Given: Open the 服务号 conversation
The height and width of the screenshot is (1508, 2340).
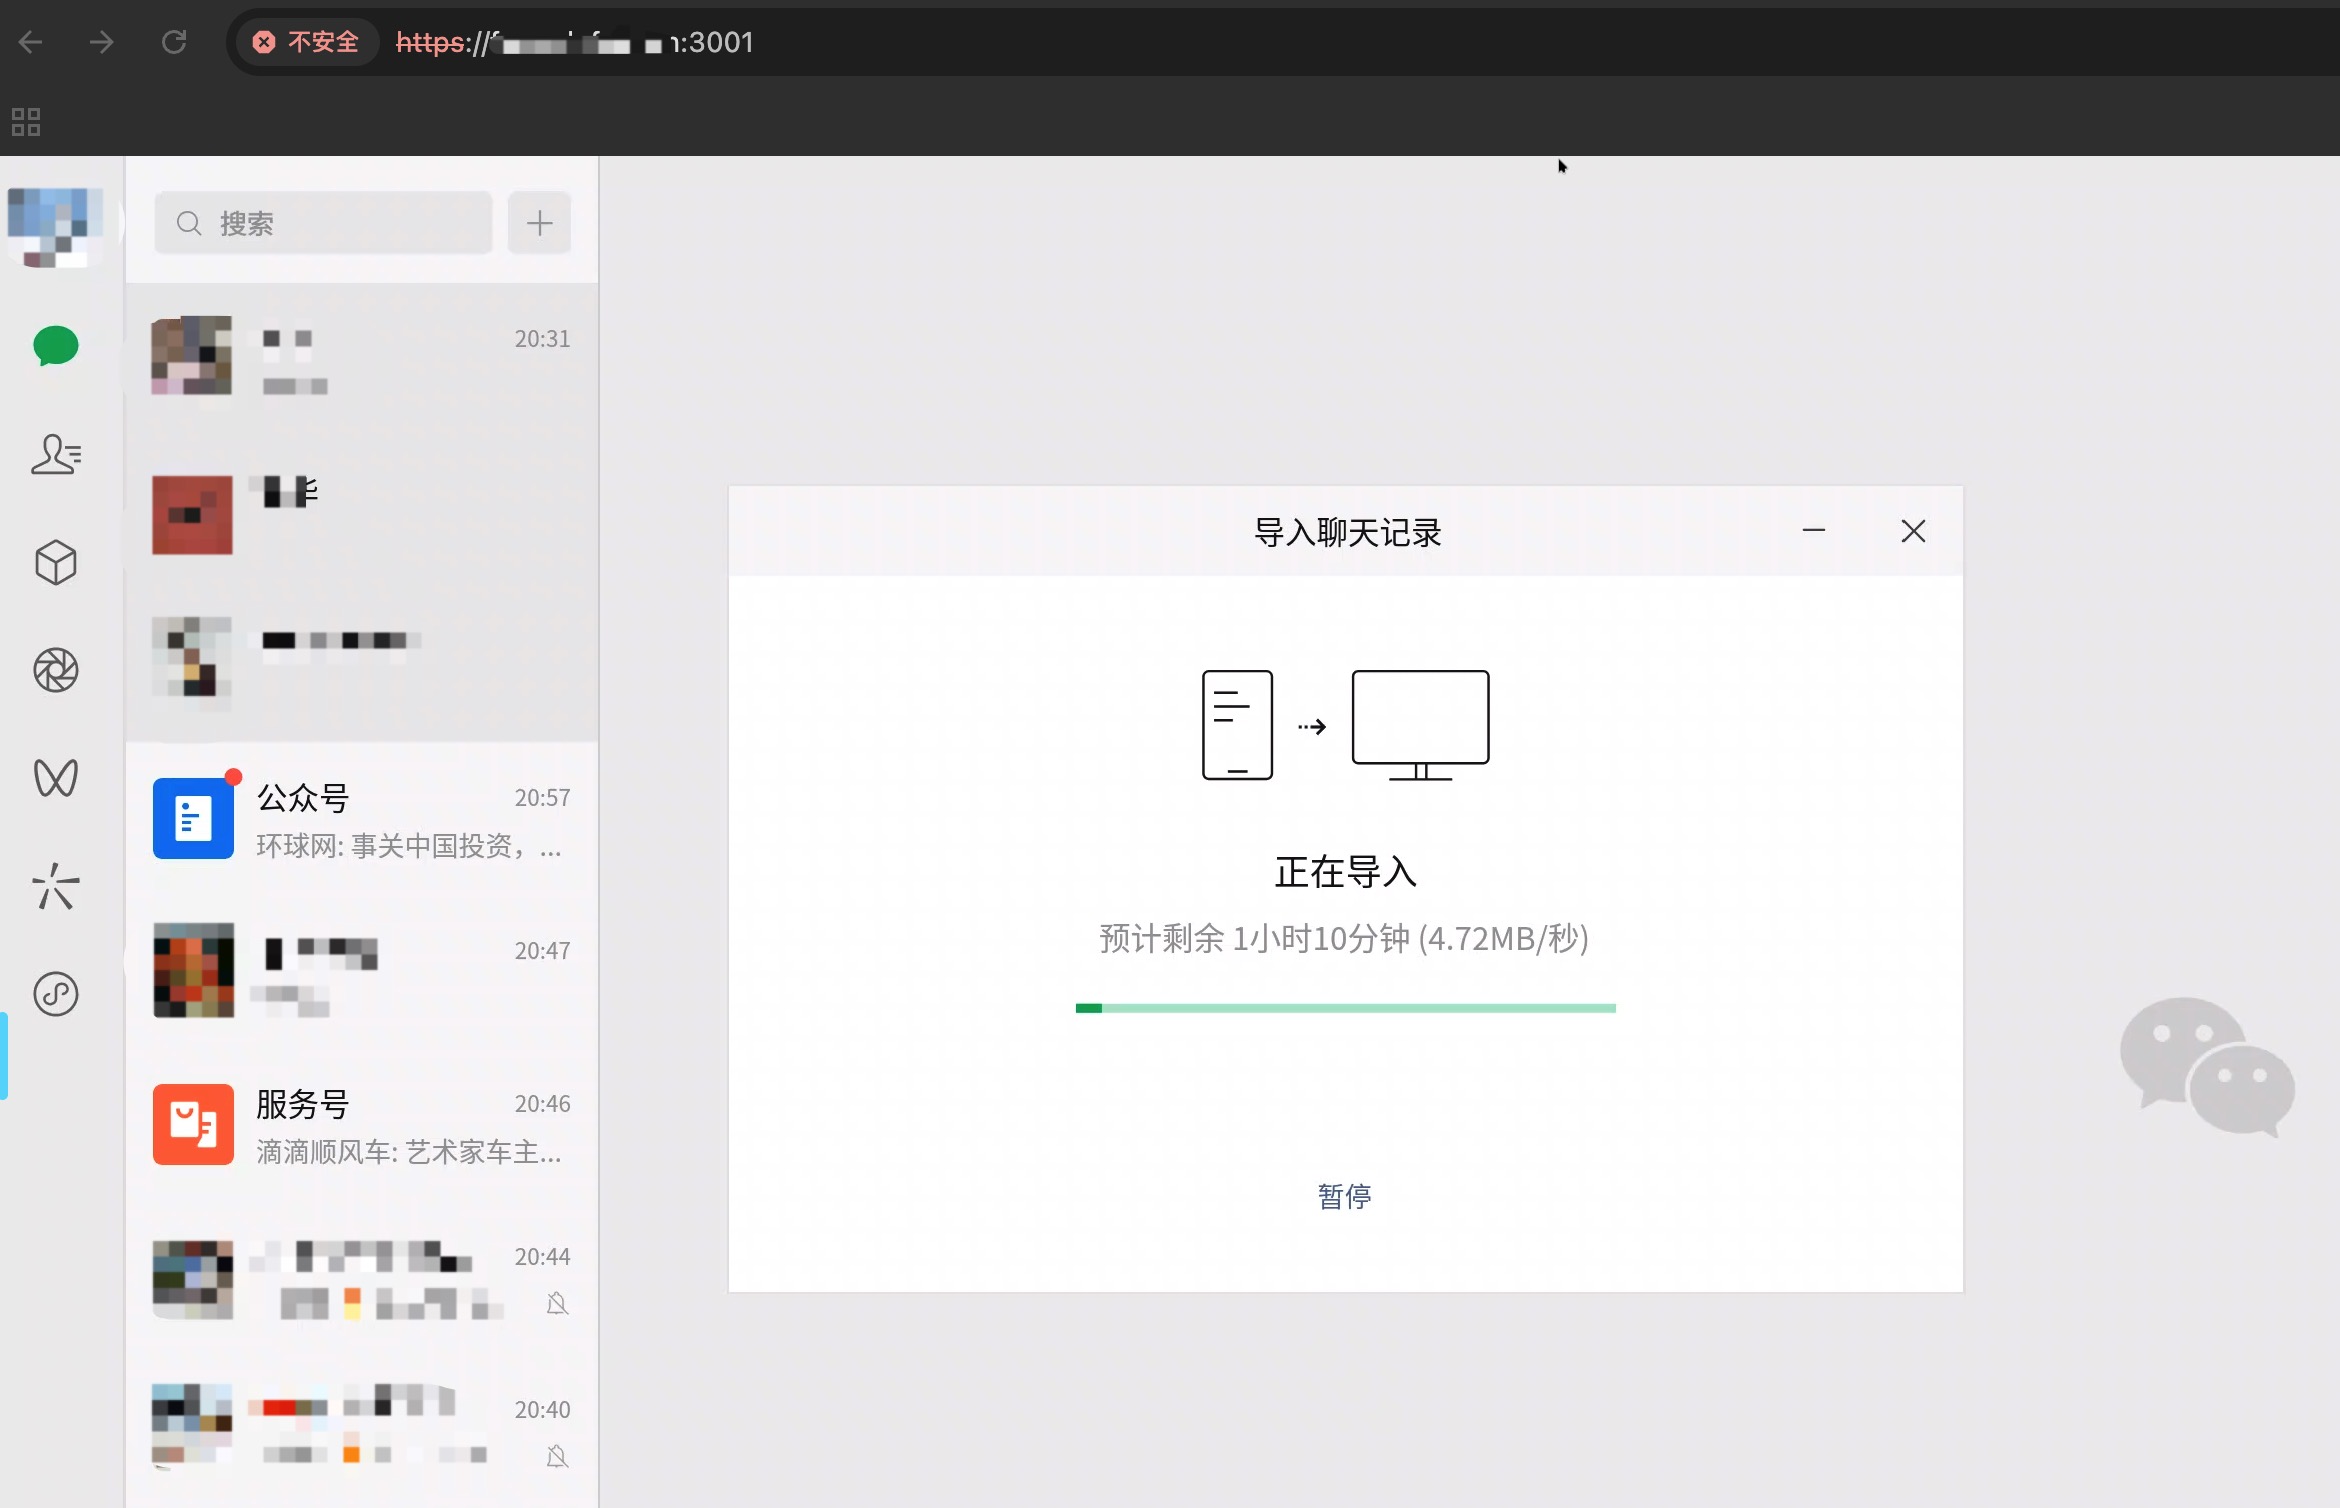Looking at the screenshot, I should click(362, 1126).
